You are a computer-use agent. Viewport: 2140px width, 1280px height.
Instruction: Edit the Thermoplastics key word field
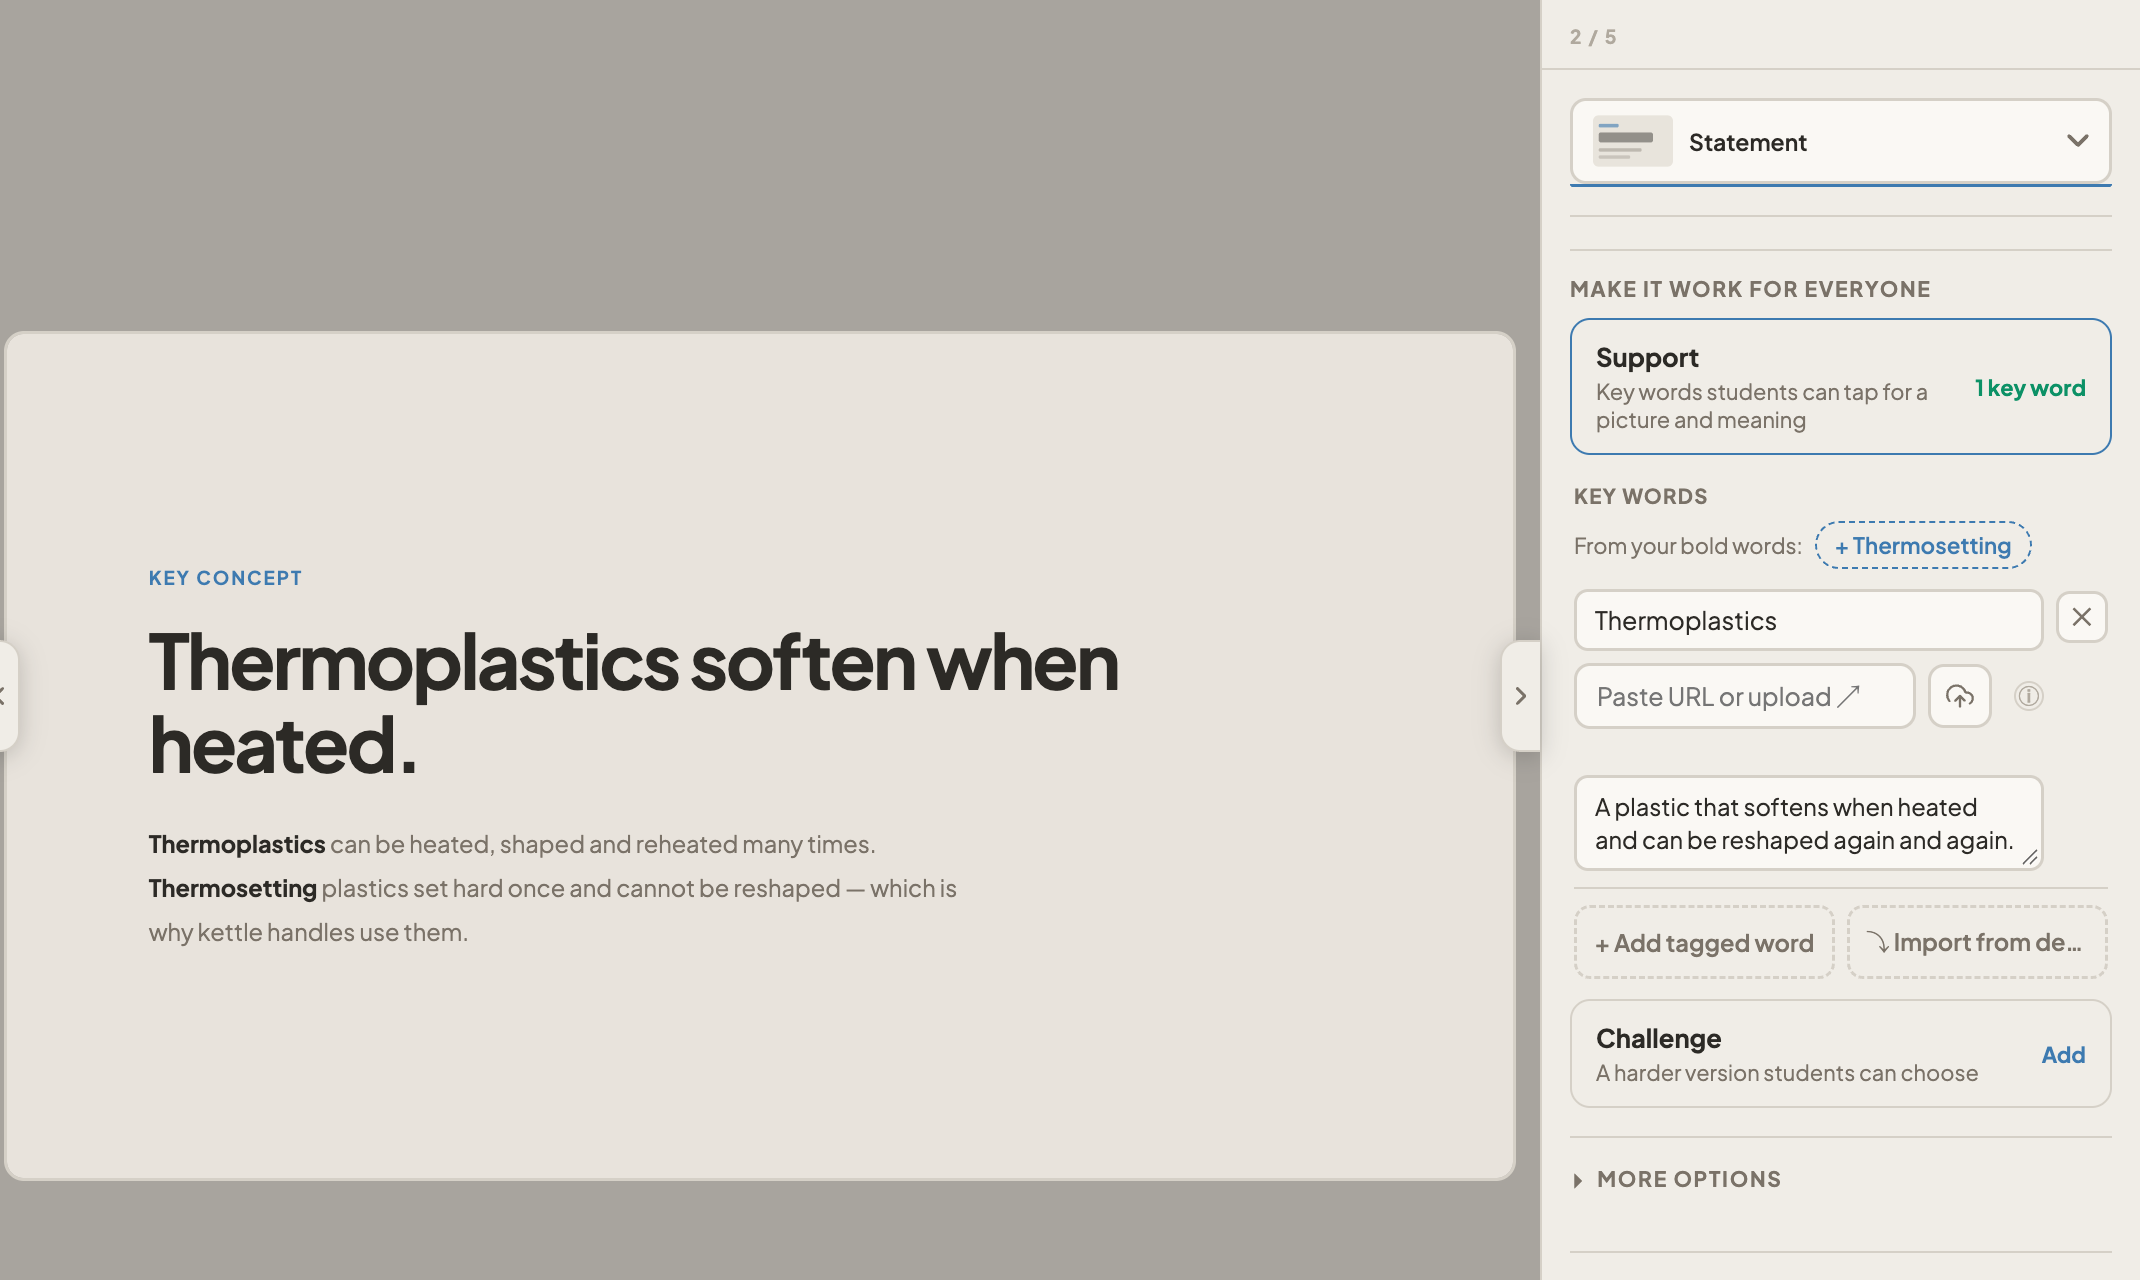(1808, 621)
